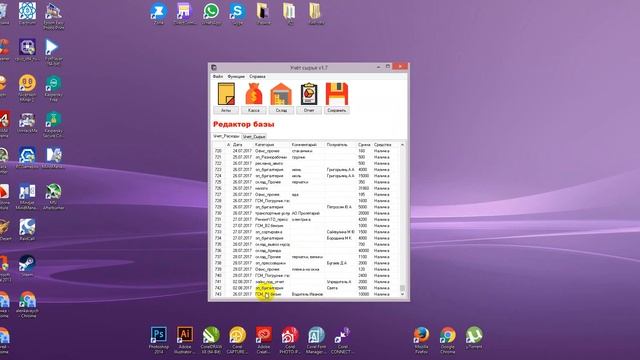Open the Отчет clipboard chart icon

click(309, 94)
